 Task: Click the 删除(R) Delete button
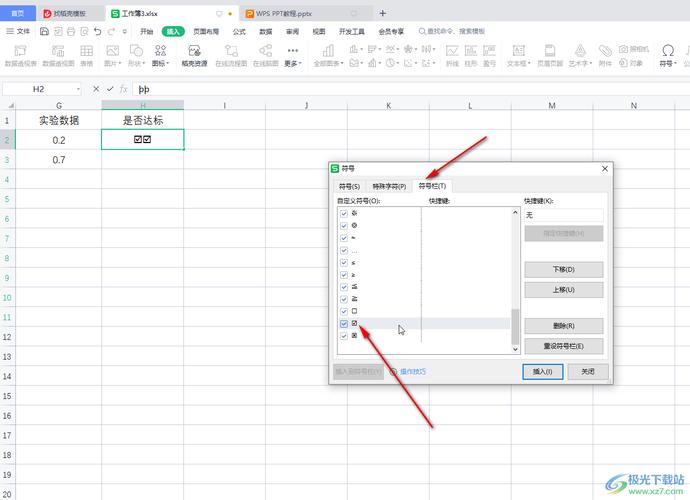[x=564, y=326]
